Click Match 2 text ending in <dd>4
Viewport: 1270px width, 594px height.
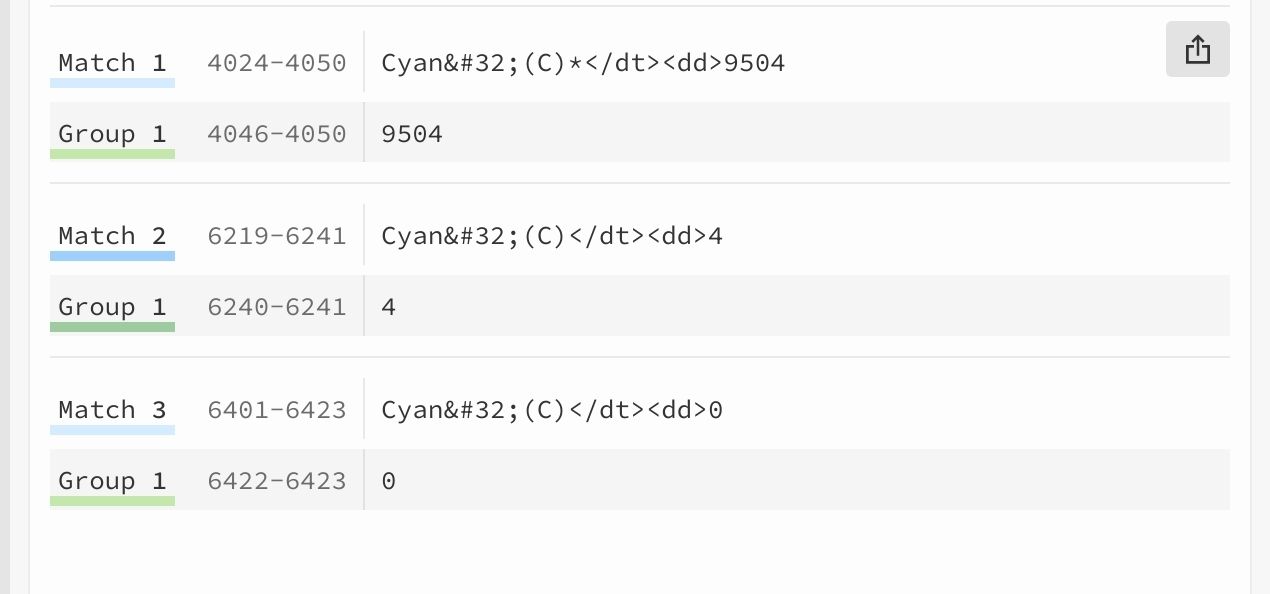tap(552, 236)
